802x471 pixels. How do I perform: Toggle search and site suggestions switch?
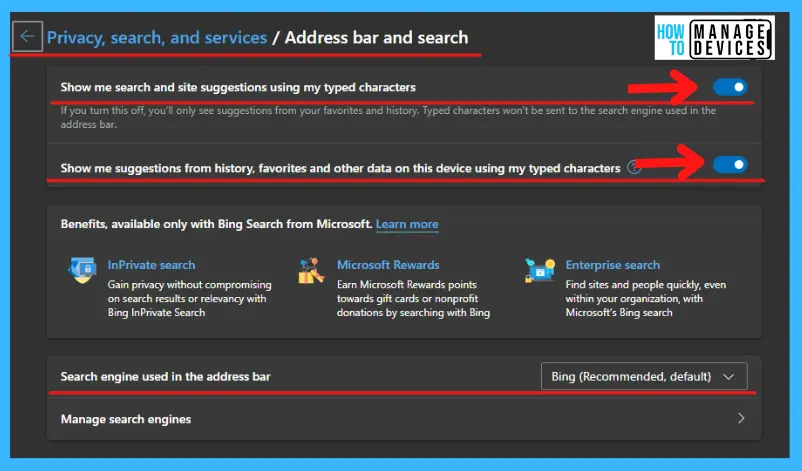(730, 87)
